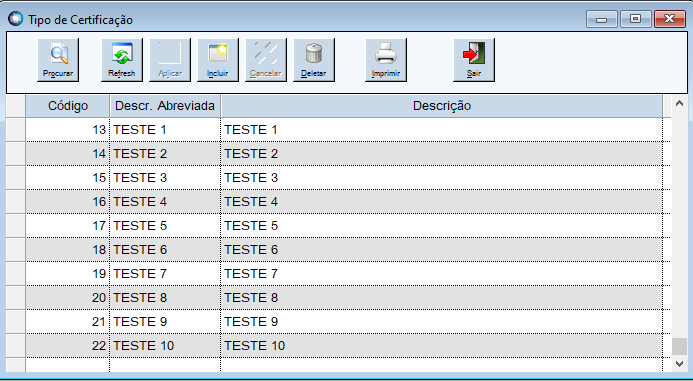Click the scrollbar down arrow

click(x=679, y=364)
